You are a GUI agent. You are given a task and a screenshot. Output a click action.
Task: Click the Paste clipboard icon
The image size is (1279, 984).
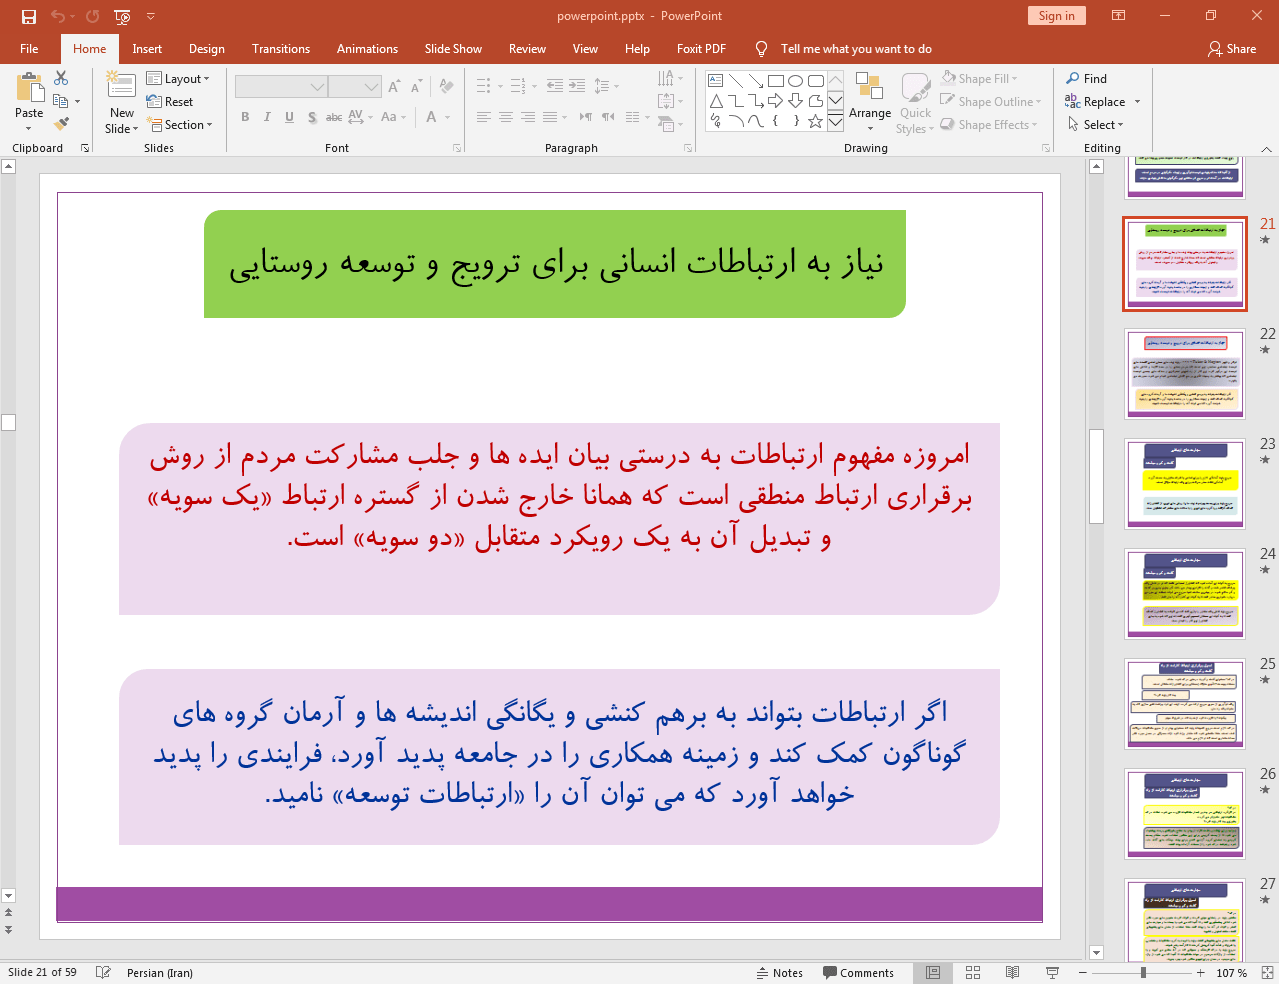(29, 88)
